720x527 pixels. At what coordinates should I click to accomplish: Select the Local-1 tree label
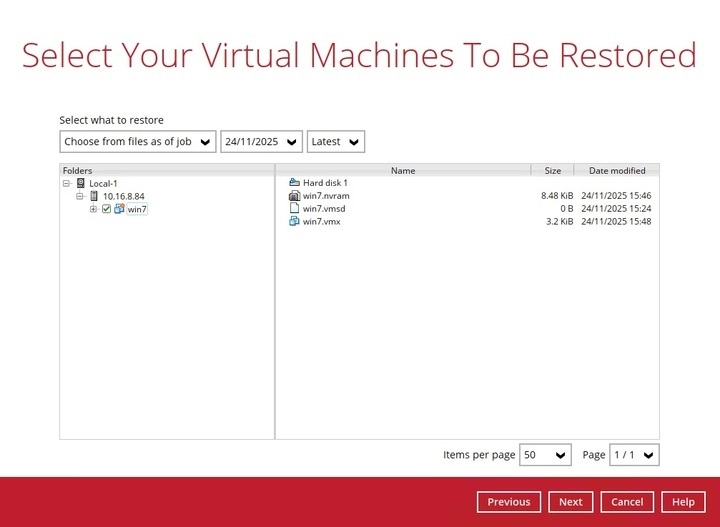point(103,184)
